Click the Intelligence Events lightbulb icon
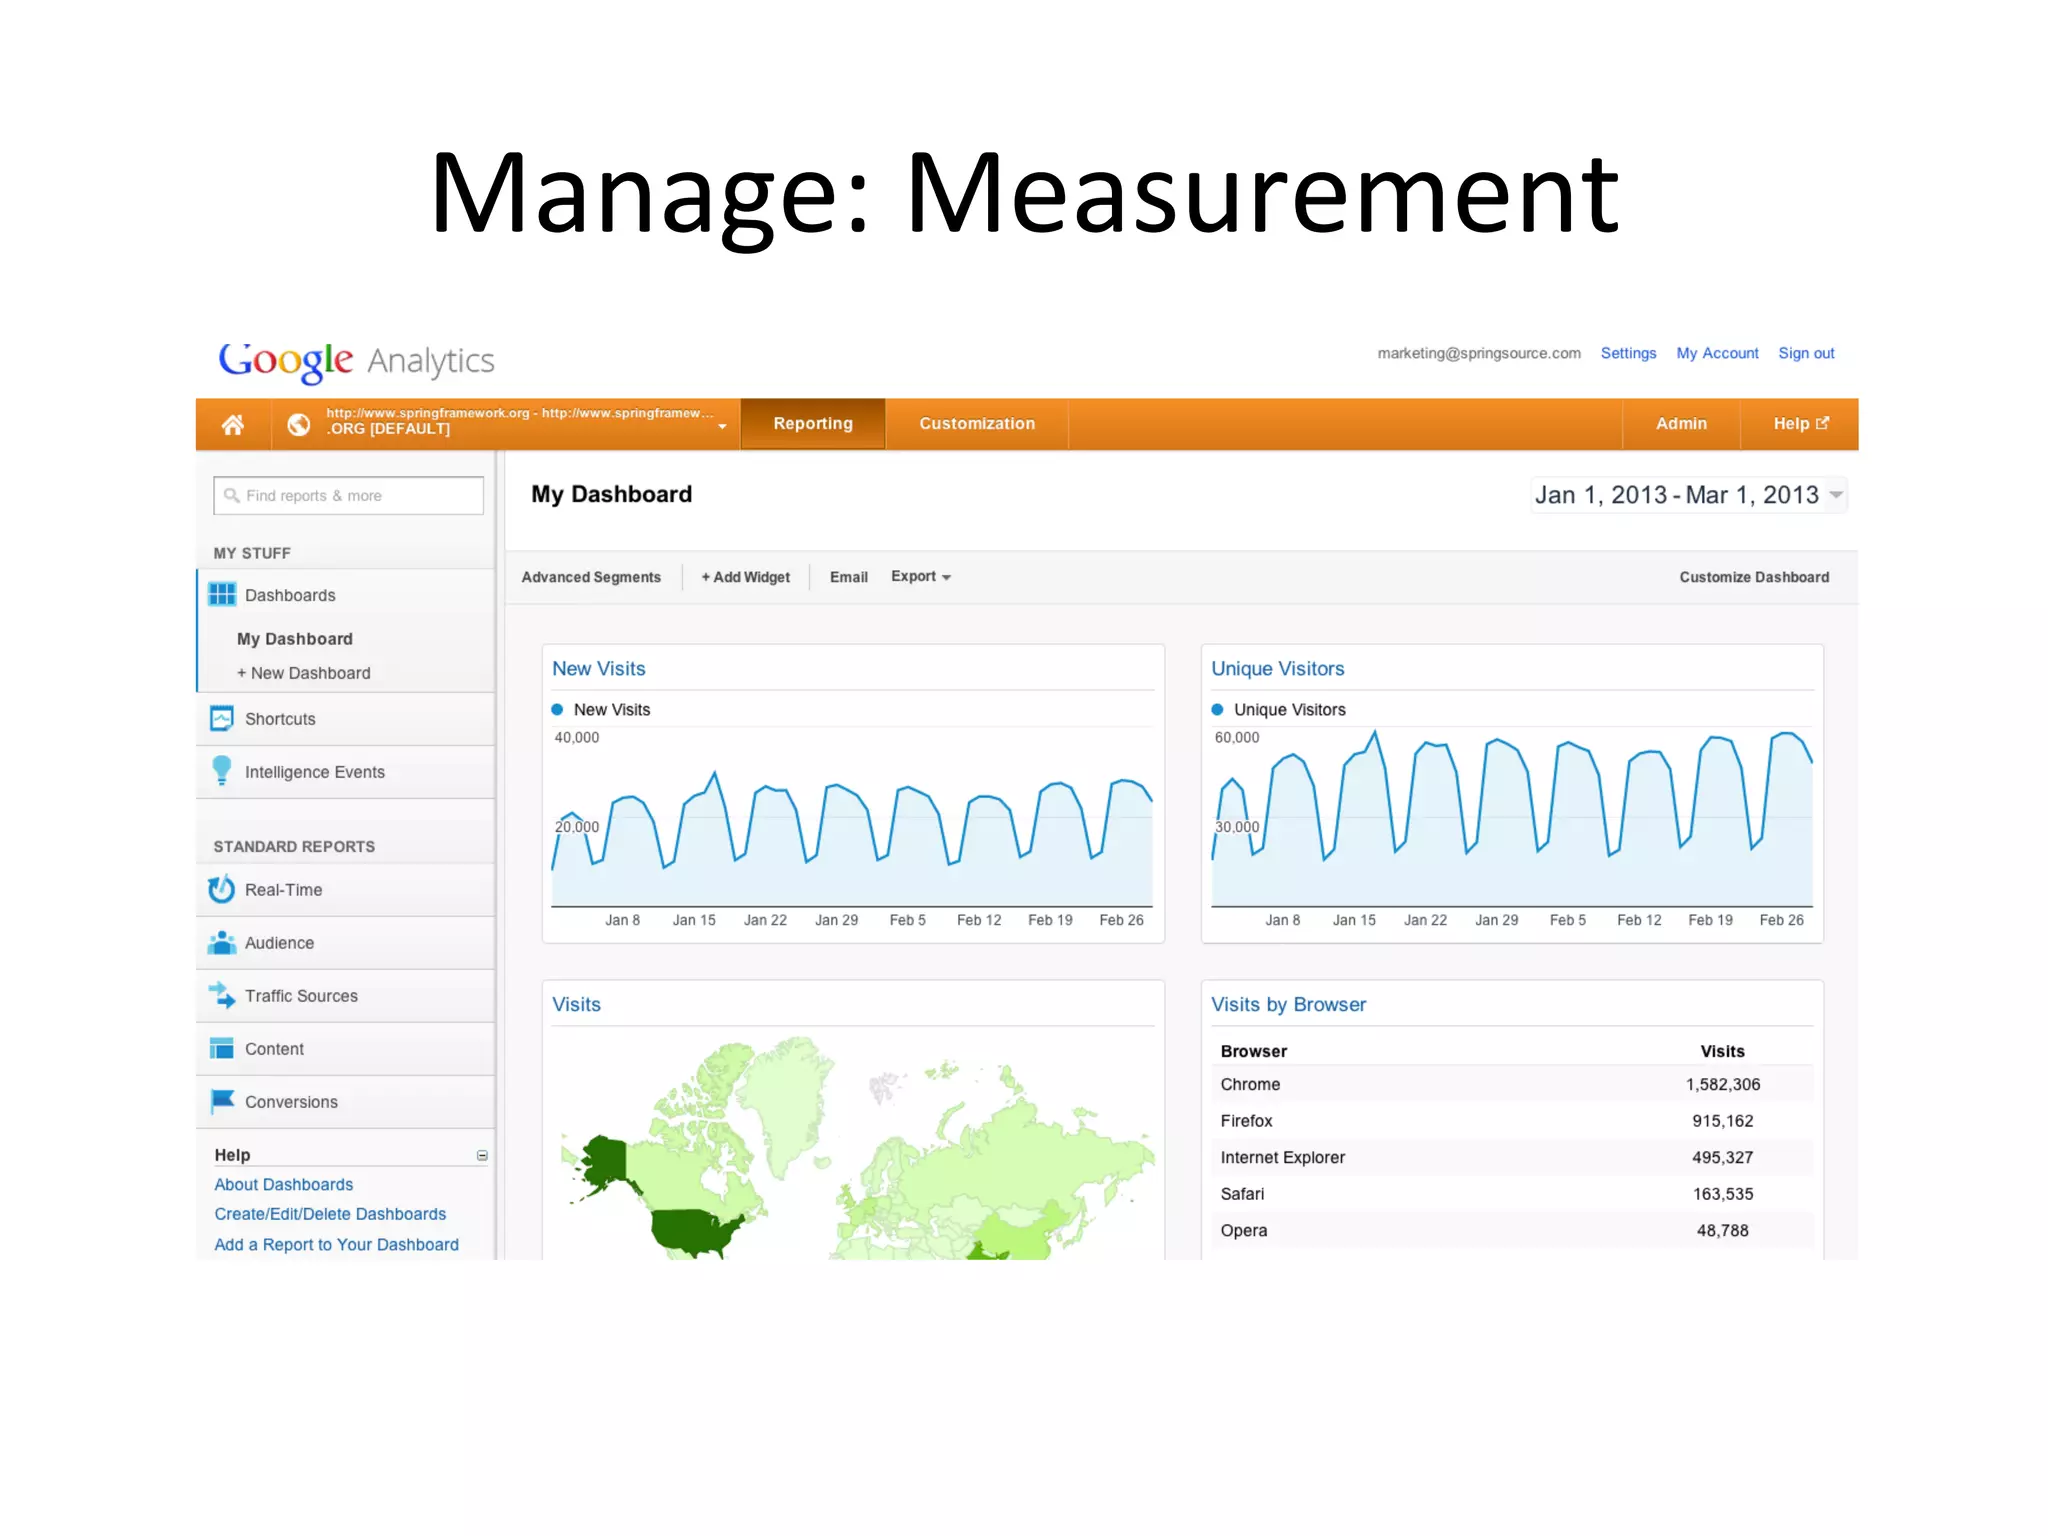Viewport: 2048px width, 1536px height. (222, 771)
